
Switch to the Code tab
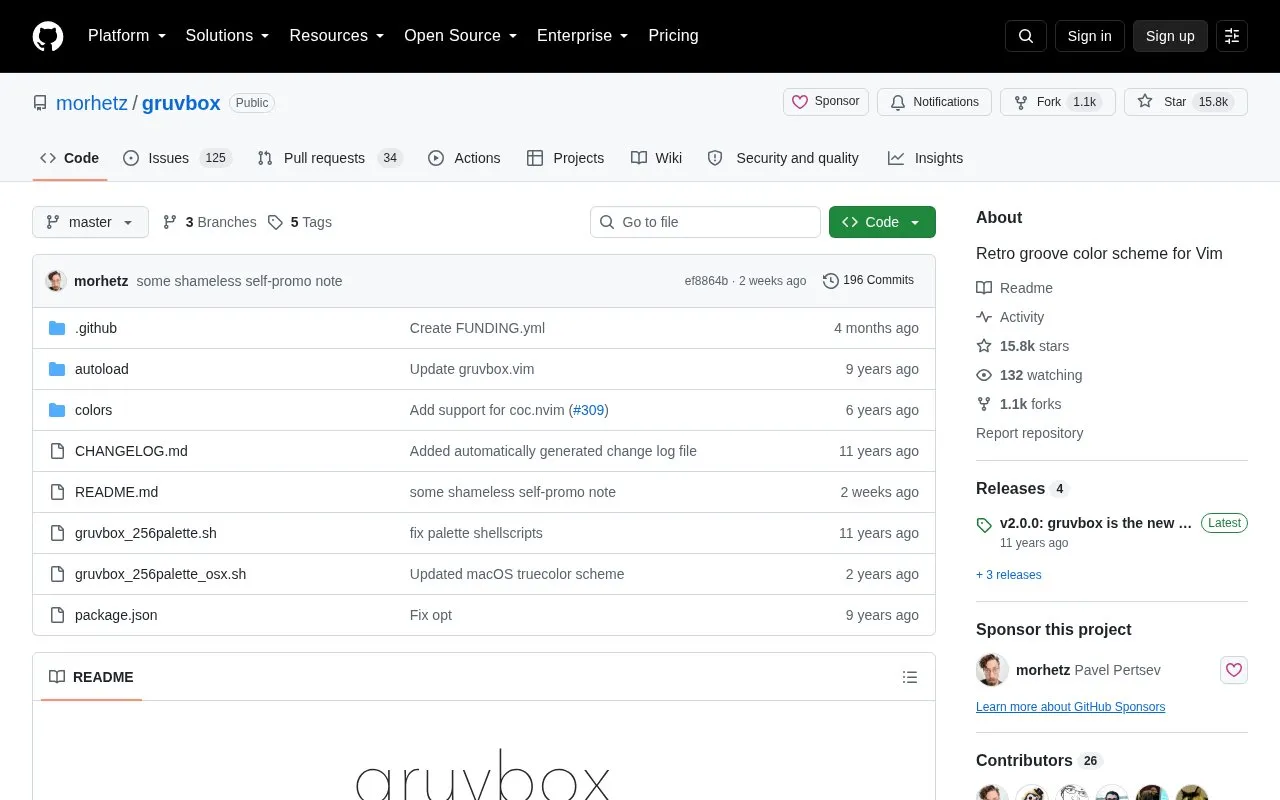70,158
